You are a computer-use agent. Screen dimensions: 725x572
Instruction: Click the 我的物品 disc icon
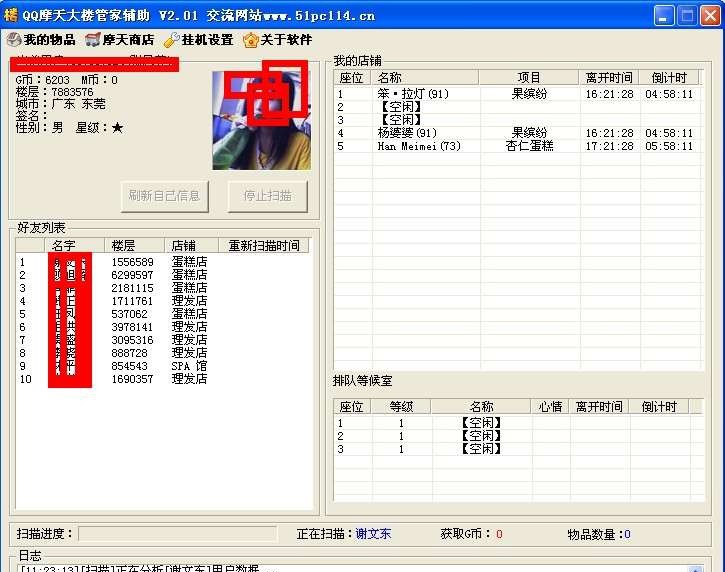coord(14,40)
